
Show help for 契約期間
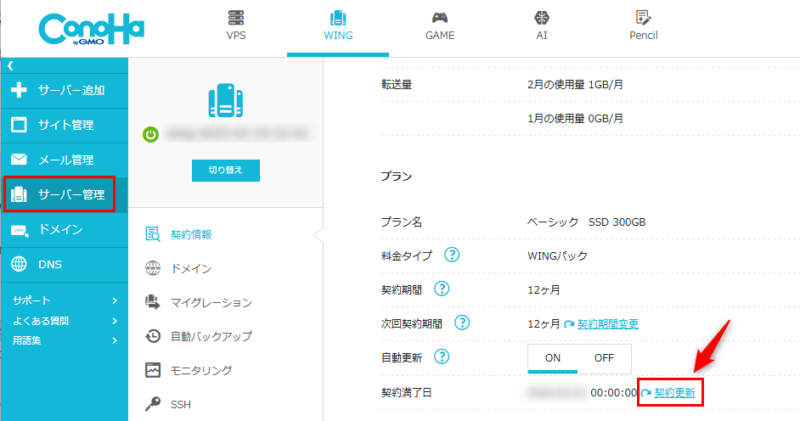tap(441, 289)
